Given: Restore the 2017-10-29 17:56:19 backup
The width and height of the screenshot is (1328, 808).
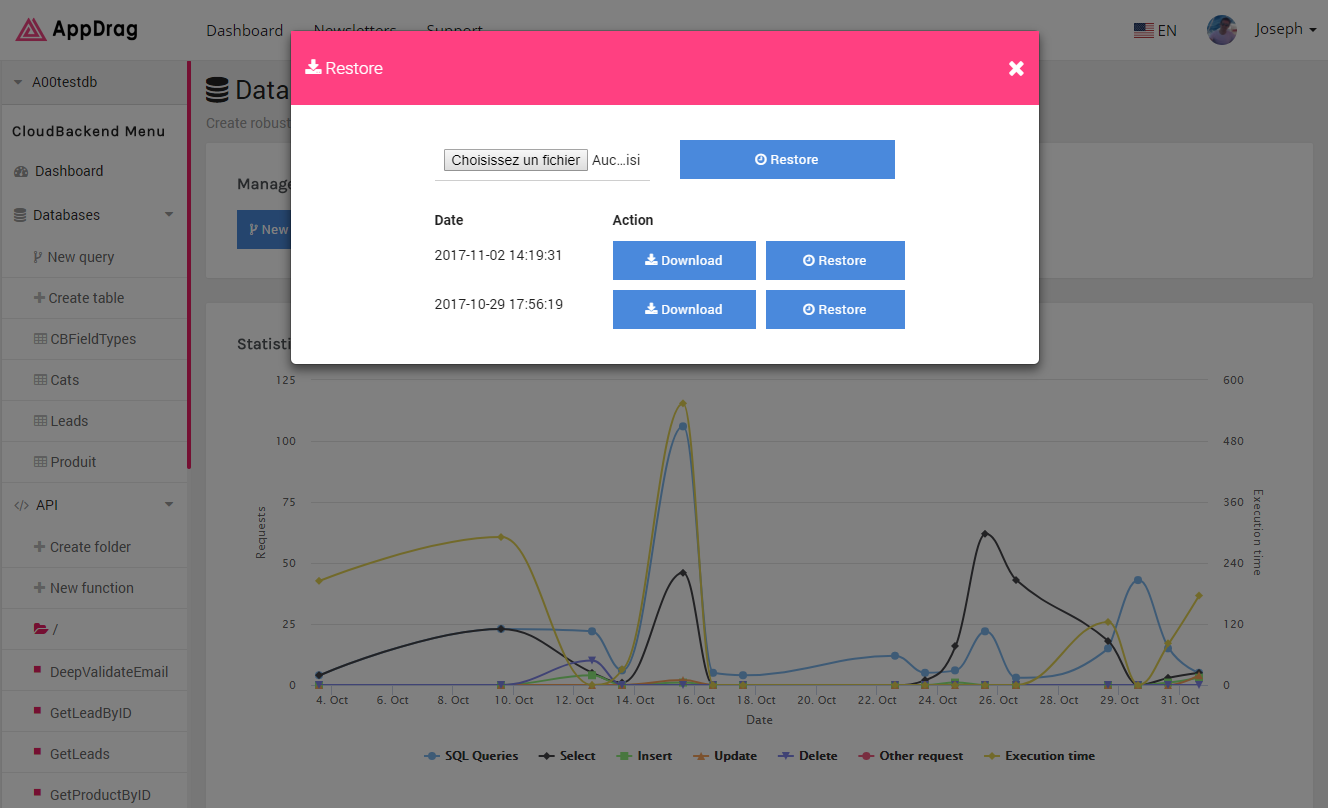Looking at the screenshot, I should tap(835, 309).
